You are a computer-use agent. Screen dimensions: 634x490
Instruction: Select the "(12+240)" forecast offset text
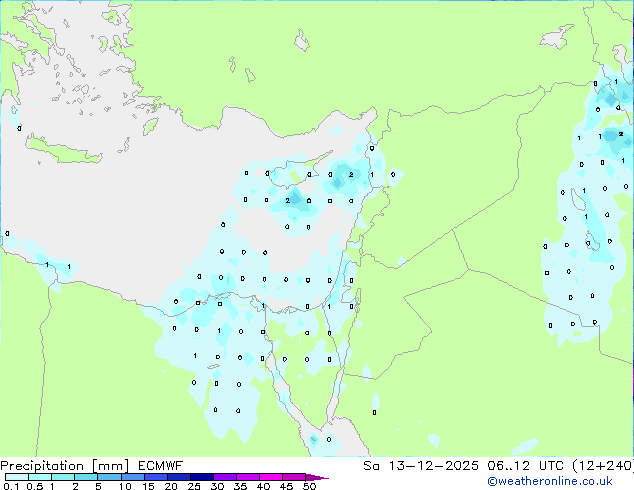click(x=604, y=466)
